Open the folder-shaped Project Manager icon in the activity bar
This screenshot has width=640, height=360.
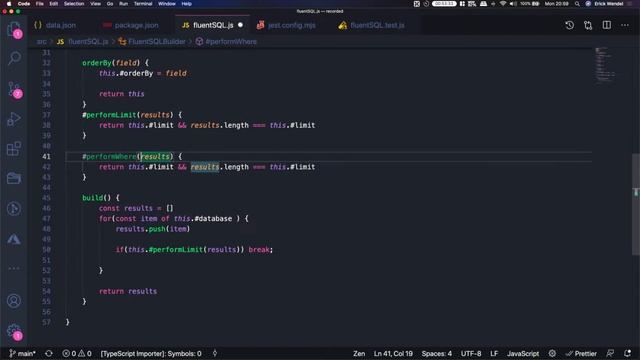coord(14,178)
